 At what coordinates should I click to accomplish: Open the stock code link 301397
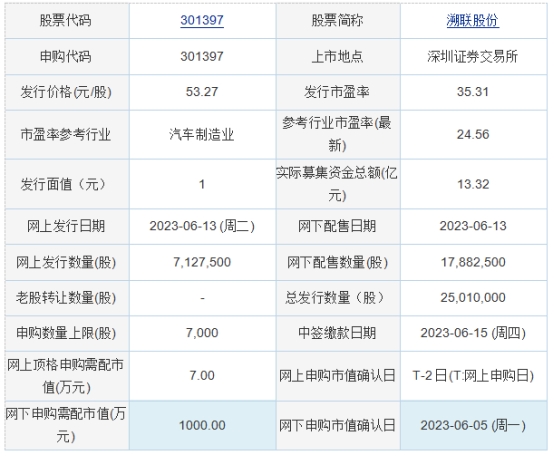(202, 20)
